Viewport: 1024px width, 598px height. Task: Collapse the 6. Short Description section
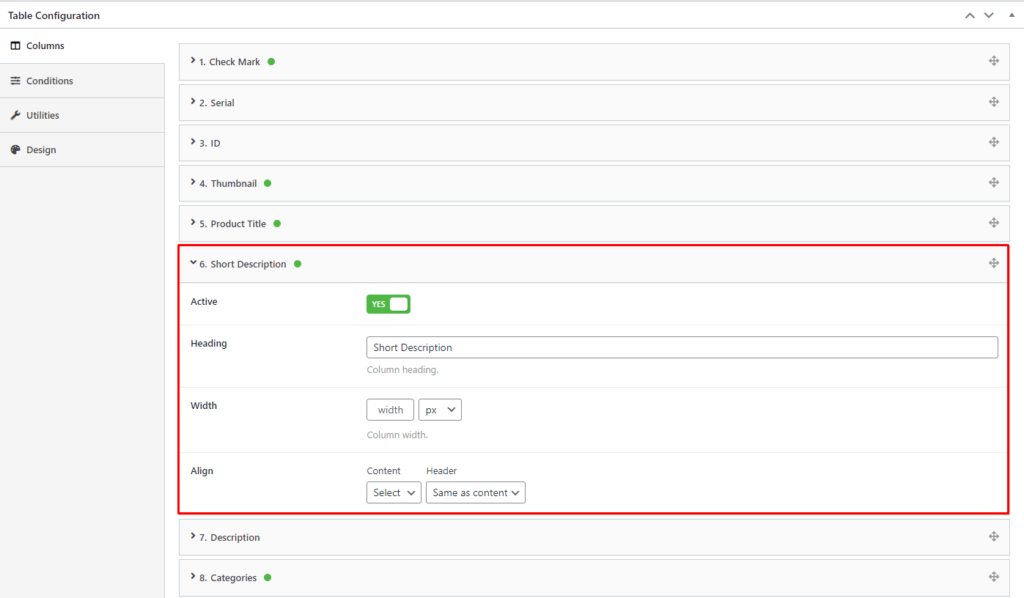243,264
